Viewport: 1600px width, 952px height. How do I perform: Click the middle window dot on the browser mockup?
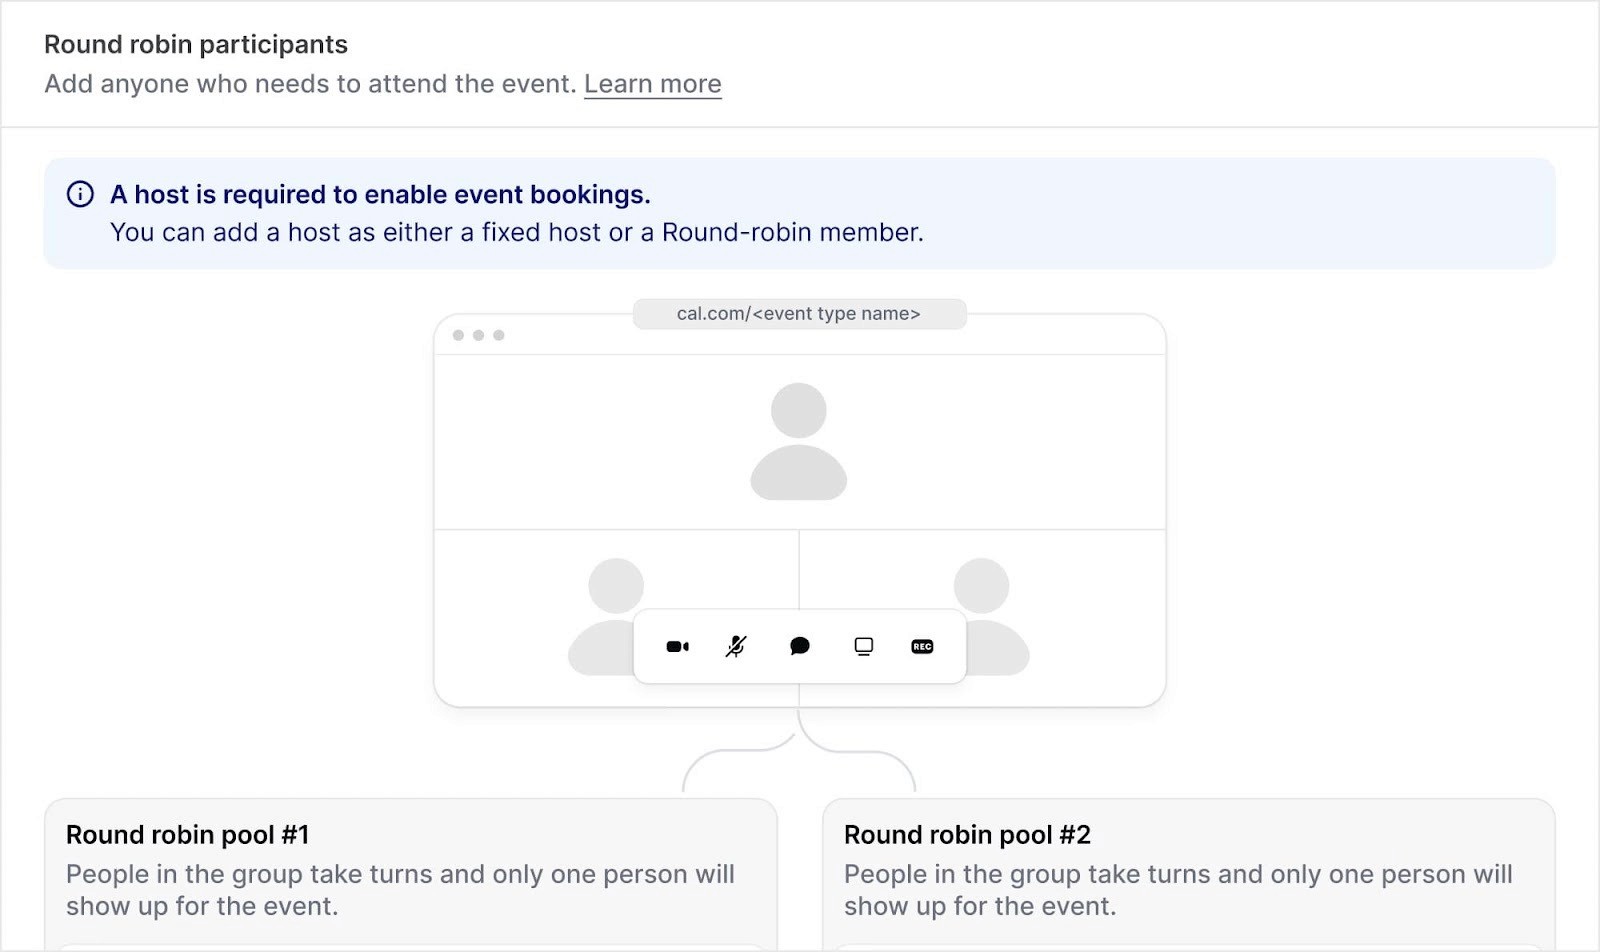point(479,335)
